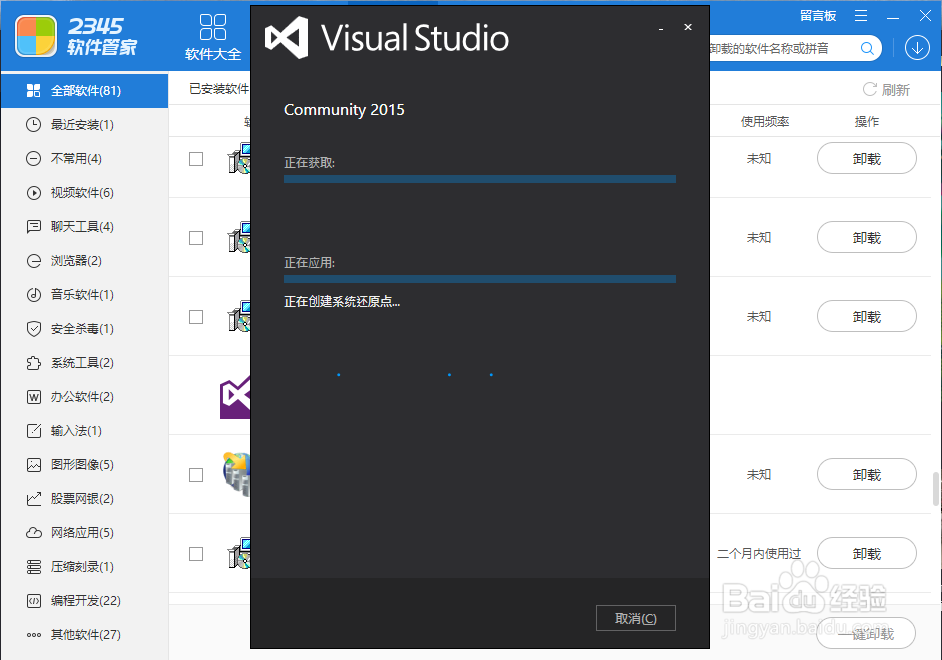Click 卸载 in the 二个月内使用过 row
The height and width of the screenshot is (660, 942).
point(866,553)
